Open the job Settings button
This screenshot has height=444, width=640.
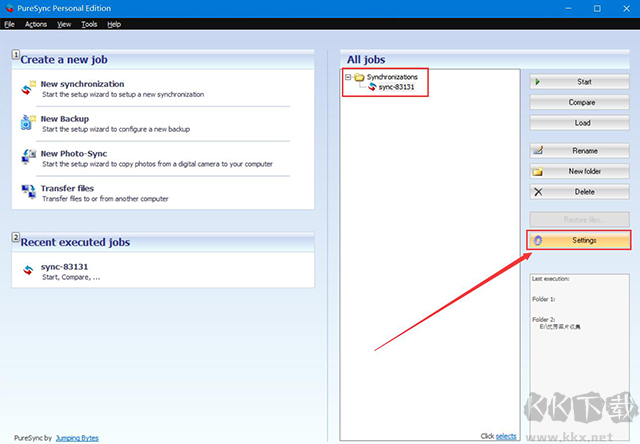(x=579, y=240)
